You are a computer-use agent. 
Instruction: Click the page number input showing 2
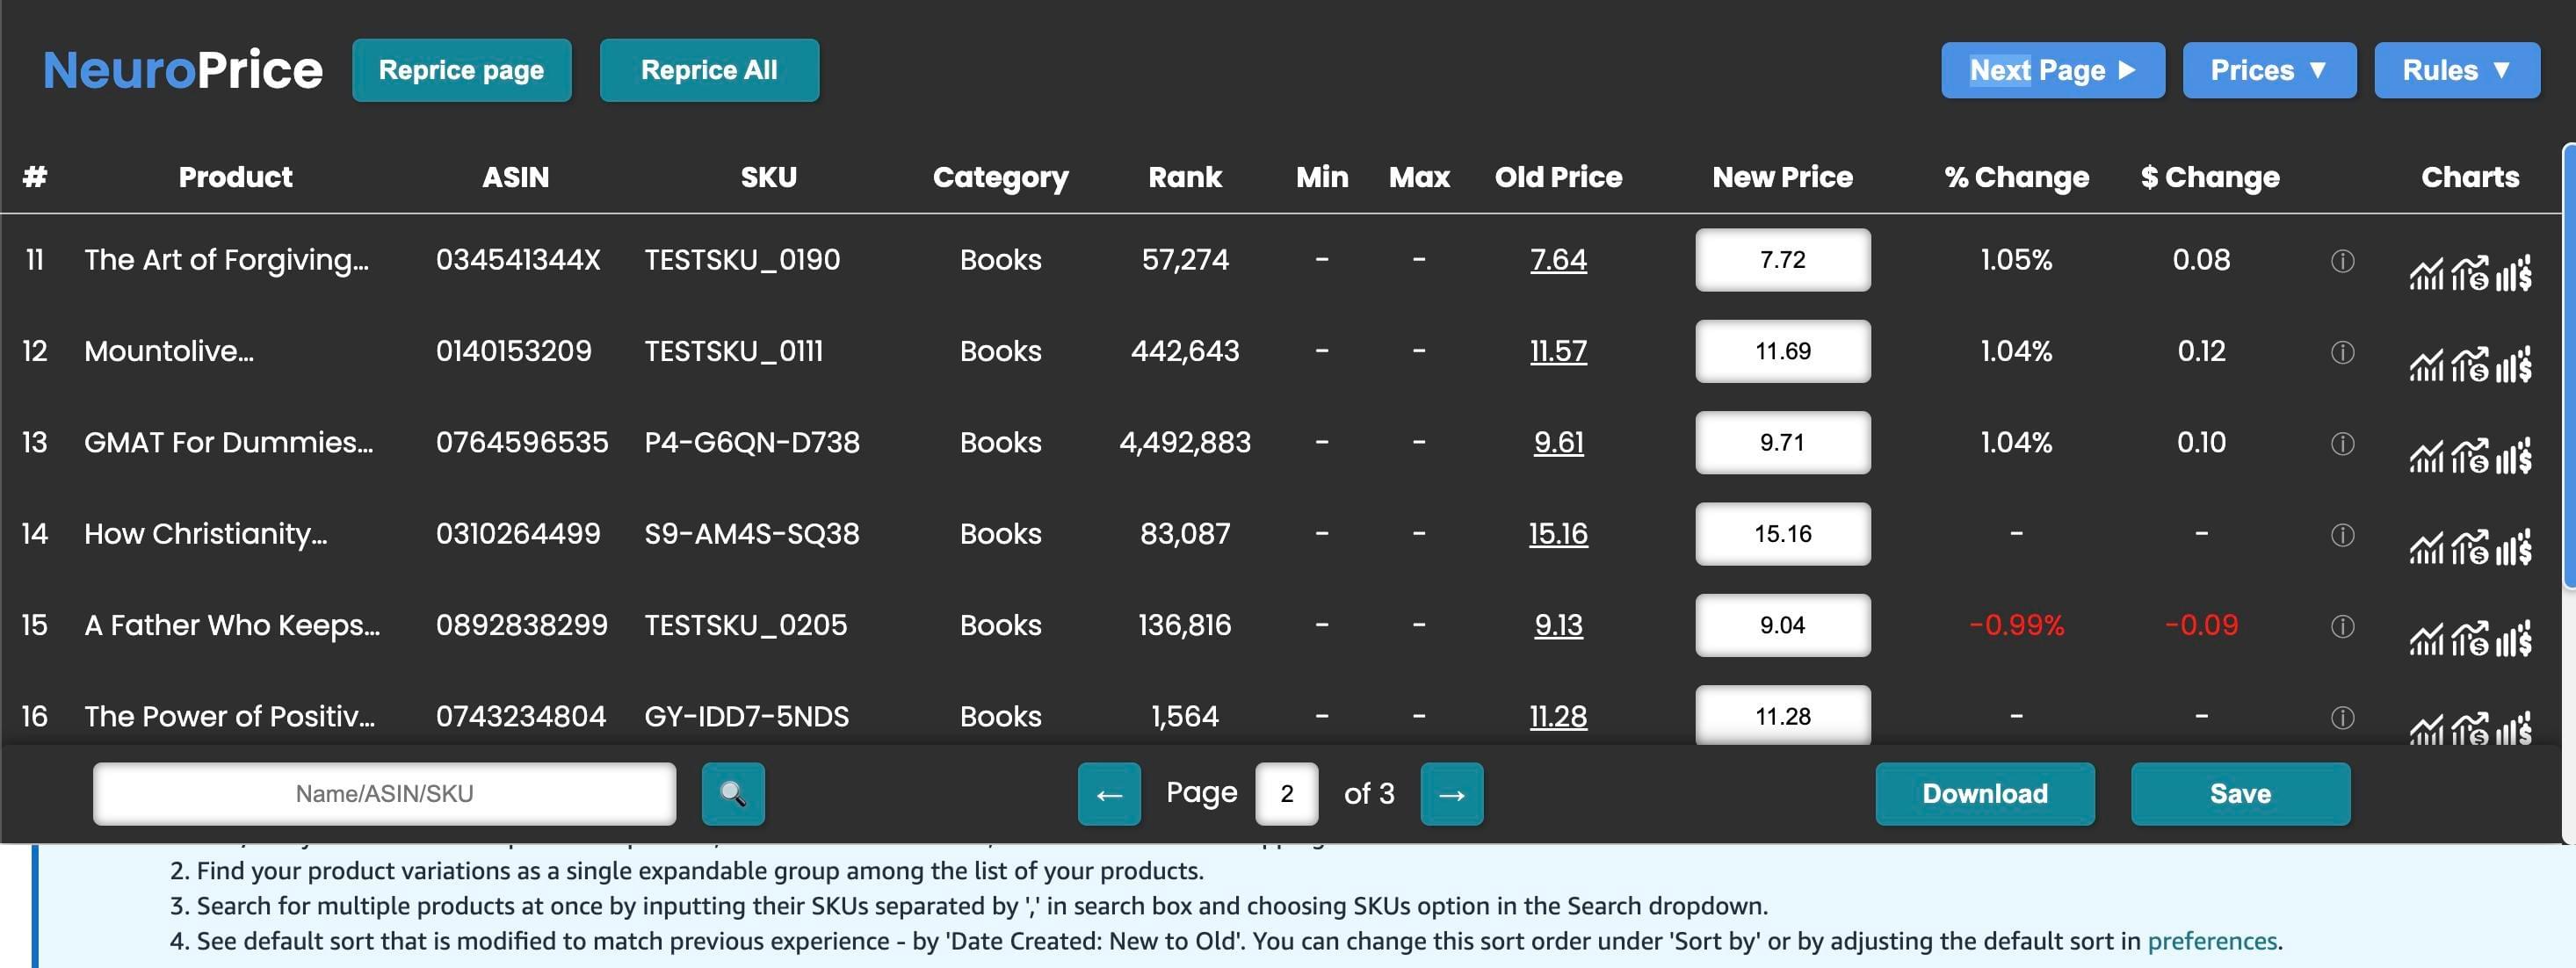pos(1286,793)
